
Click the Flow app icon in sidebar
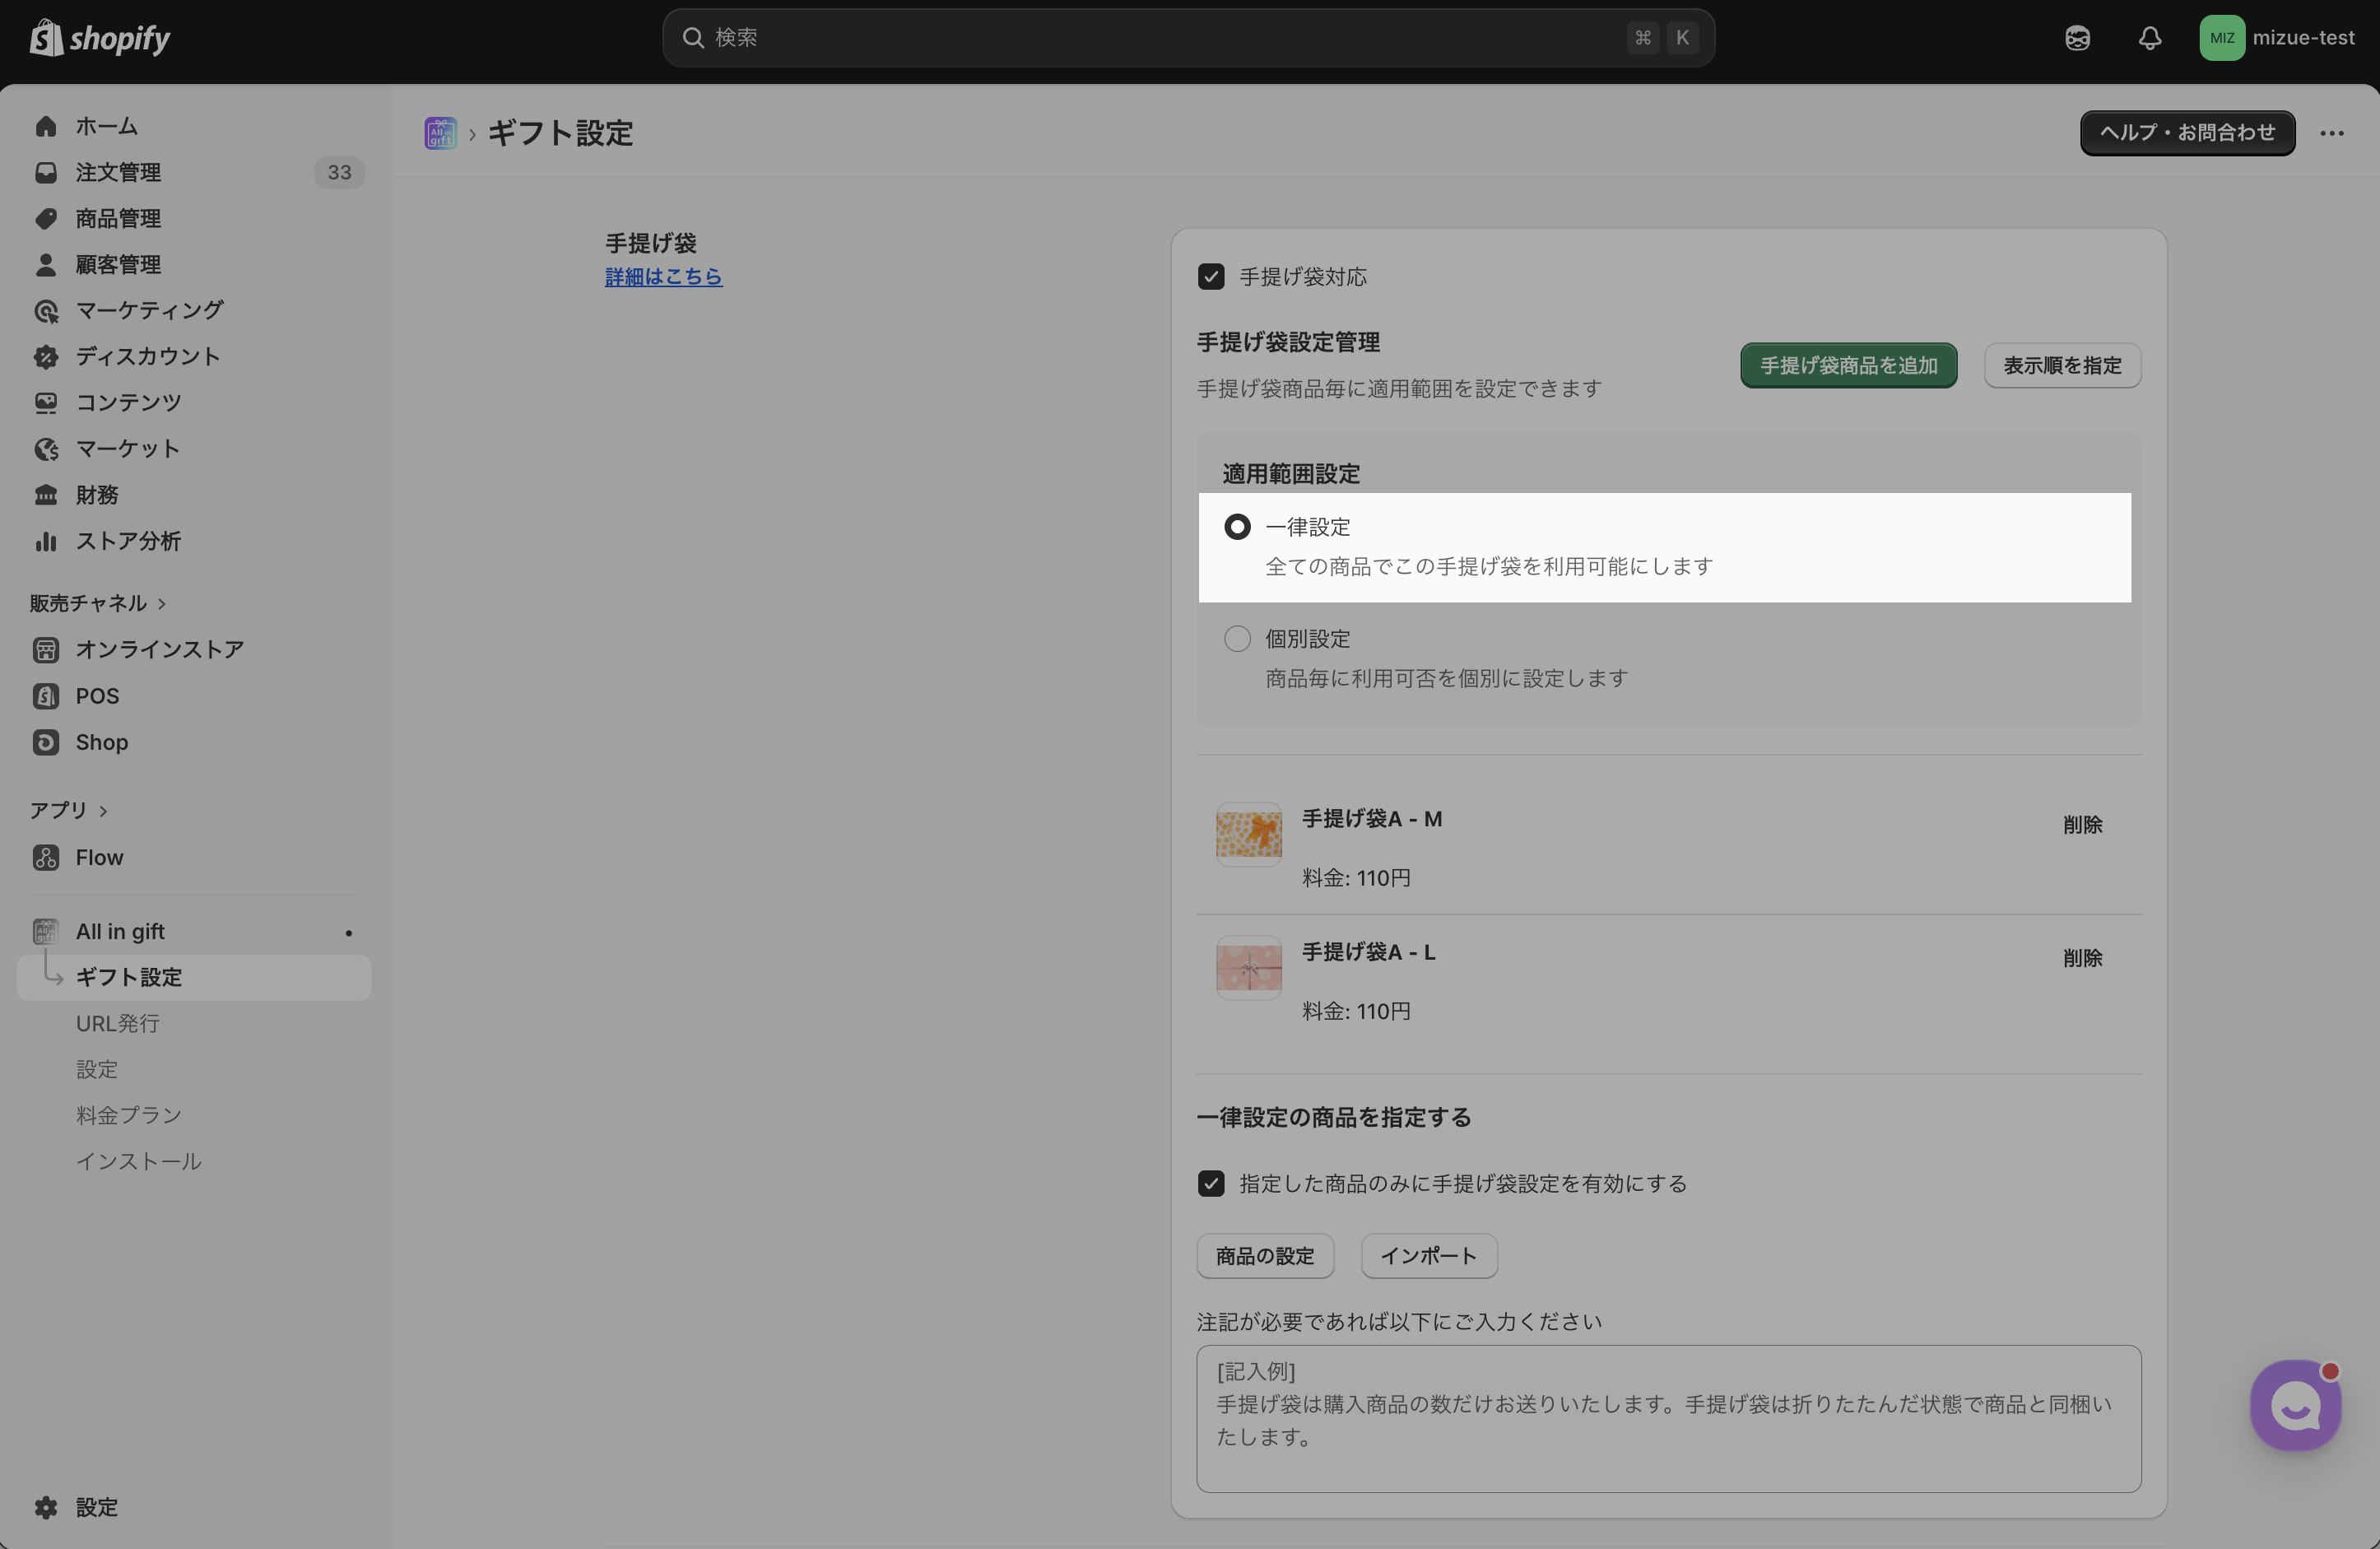pos(46,857)
